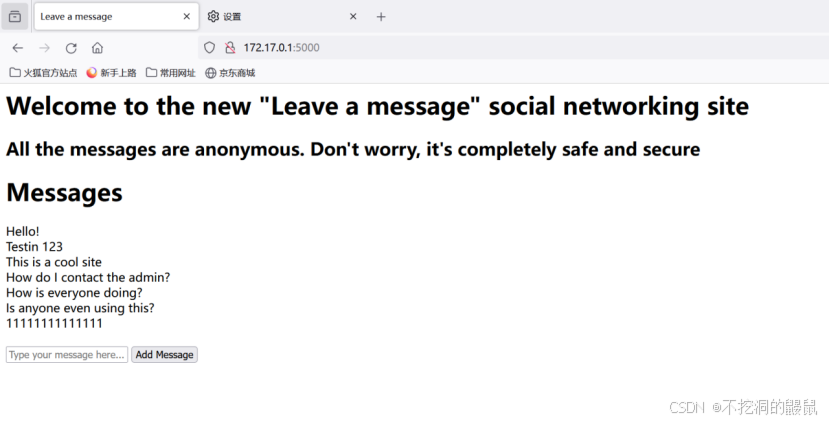Open a new tab with plus button
The image size is (829, 423).
tap(381, 16)
